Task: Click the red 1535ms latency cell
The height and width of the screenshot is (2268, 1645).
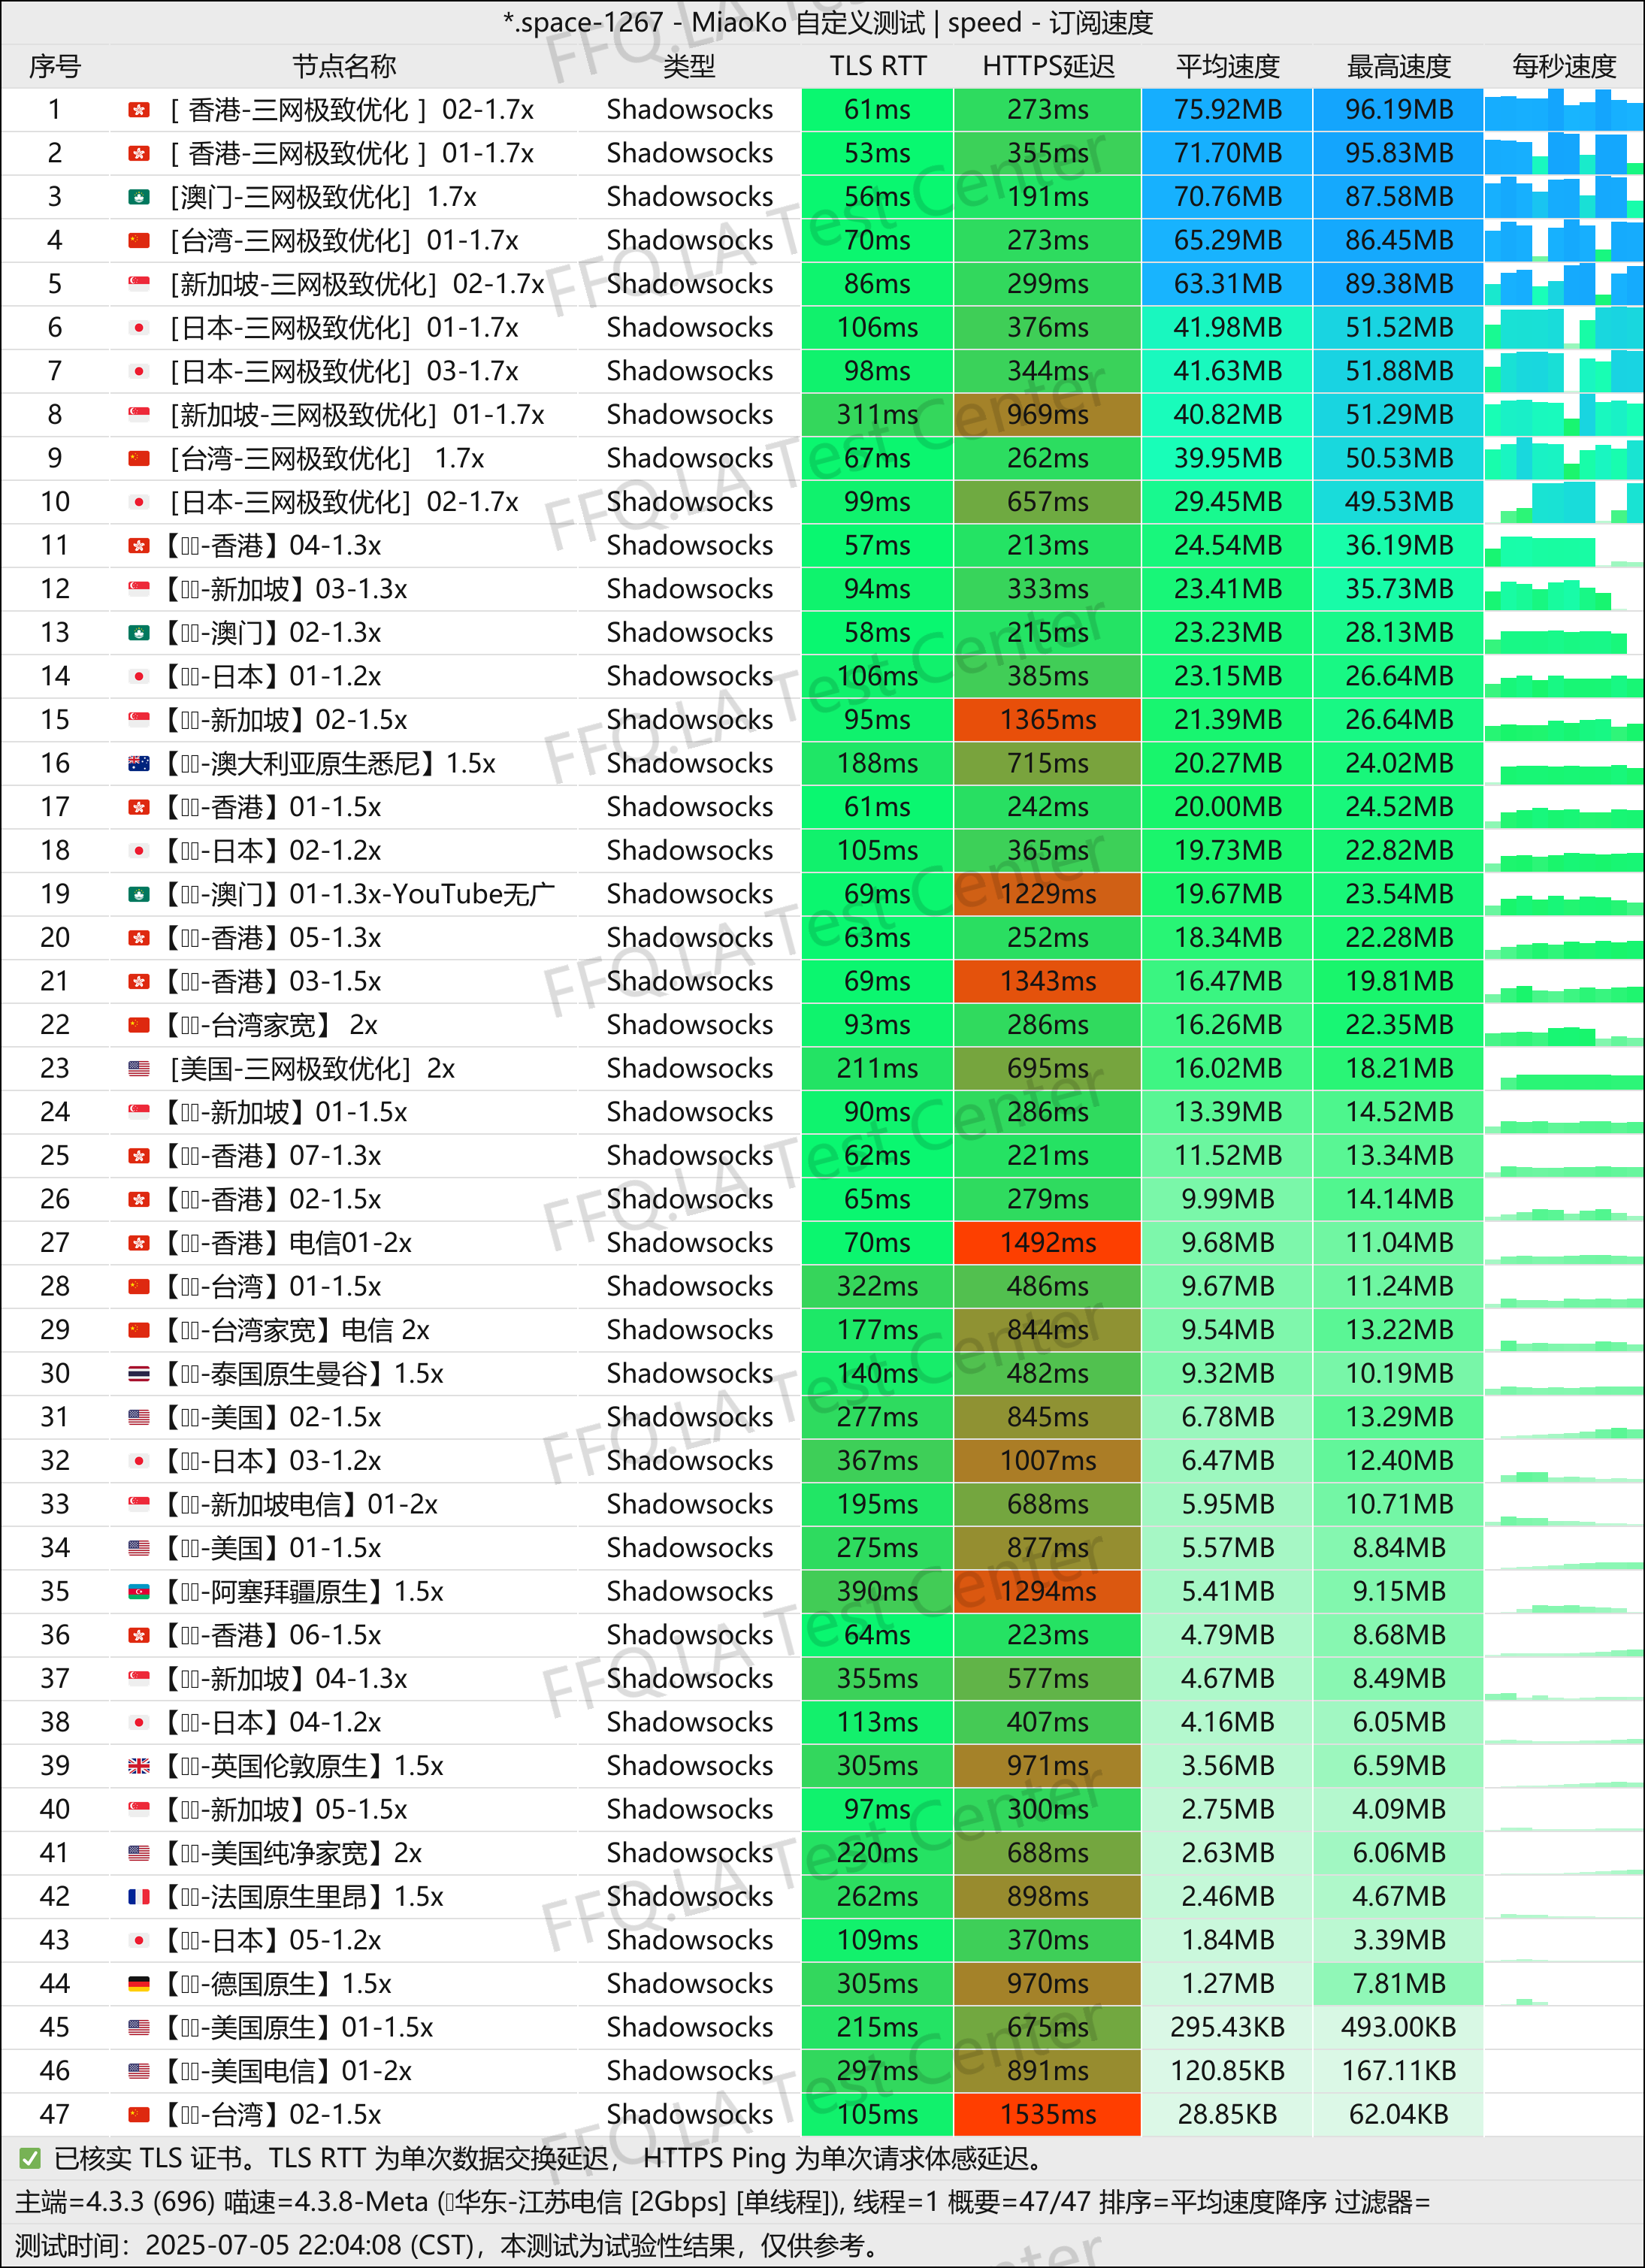Action: 1047,2115
